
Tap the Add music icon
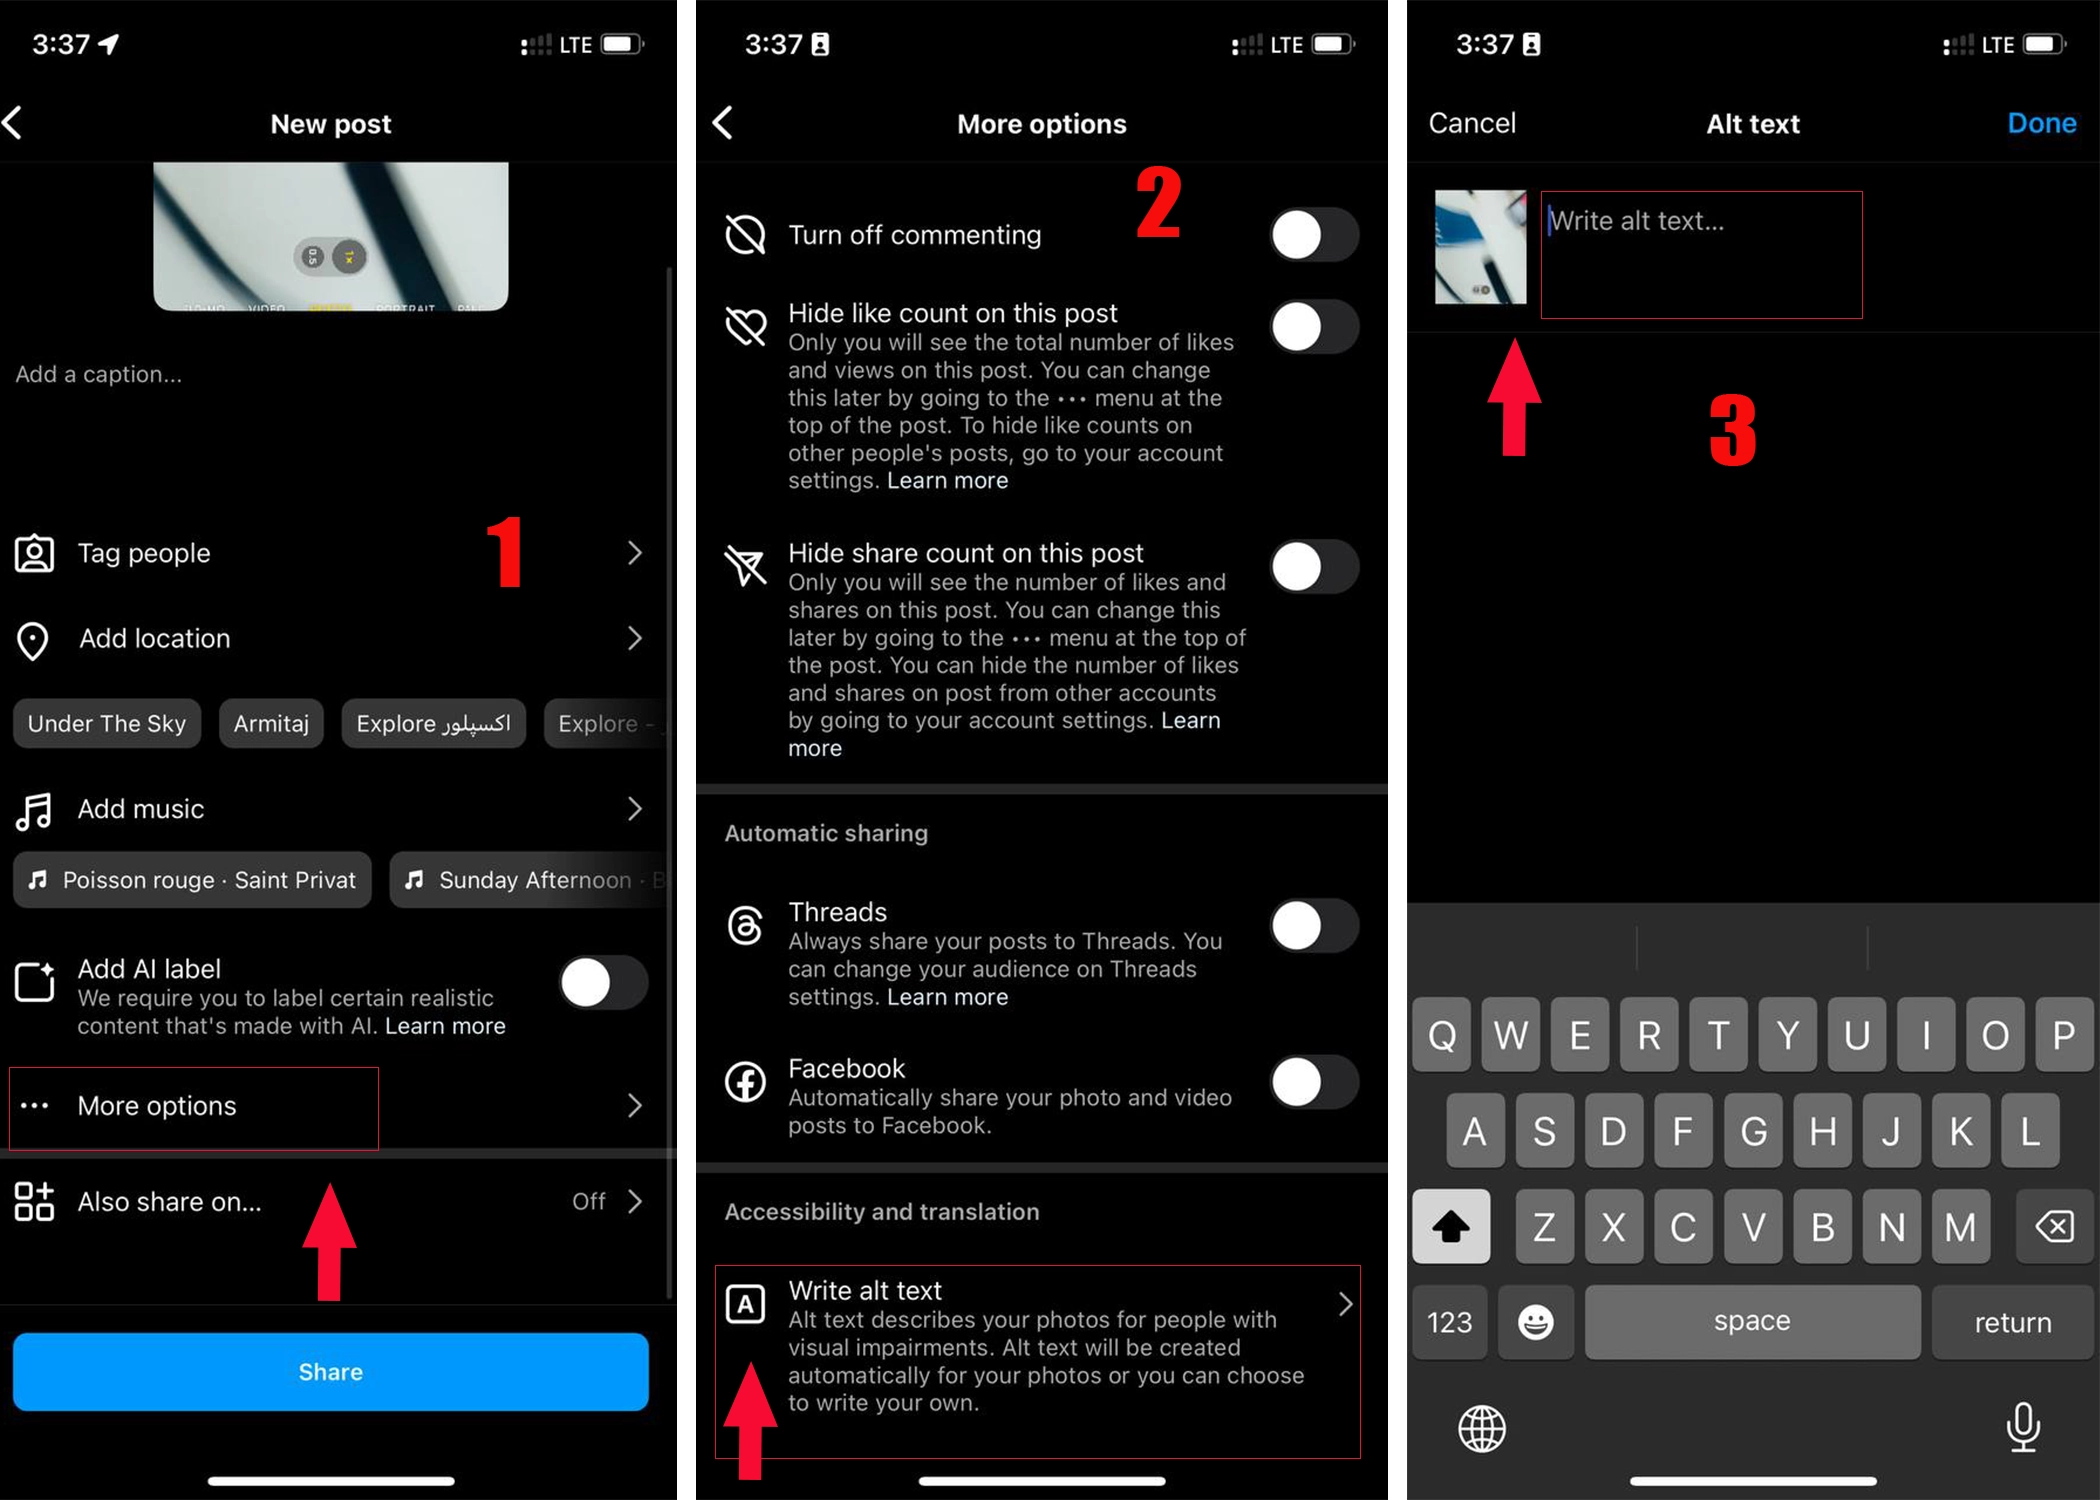pos(34,808)
